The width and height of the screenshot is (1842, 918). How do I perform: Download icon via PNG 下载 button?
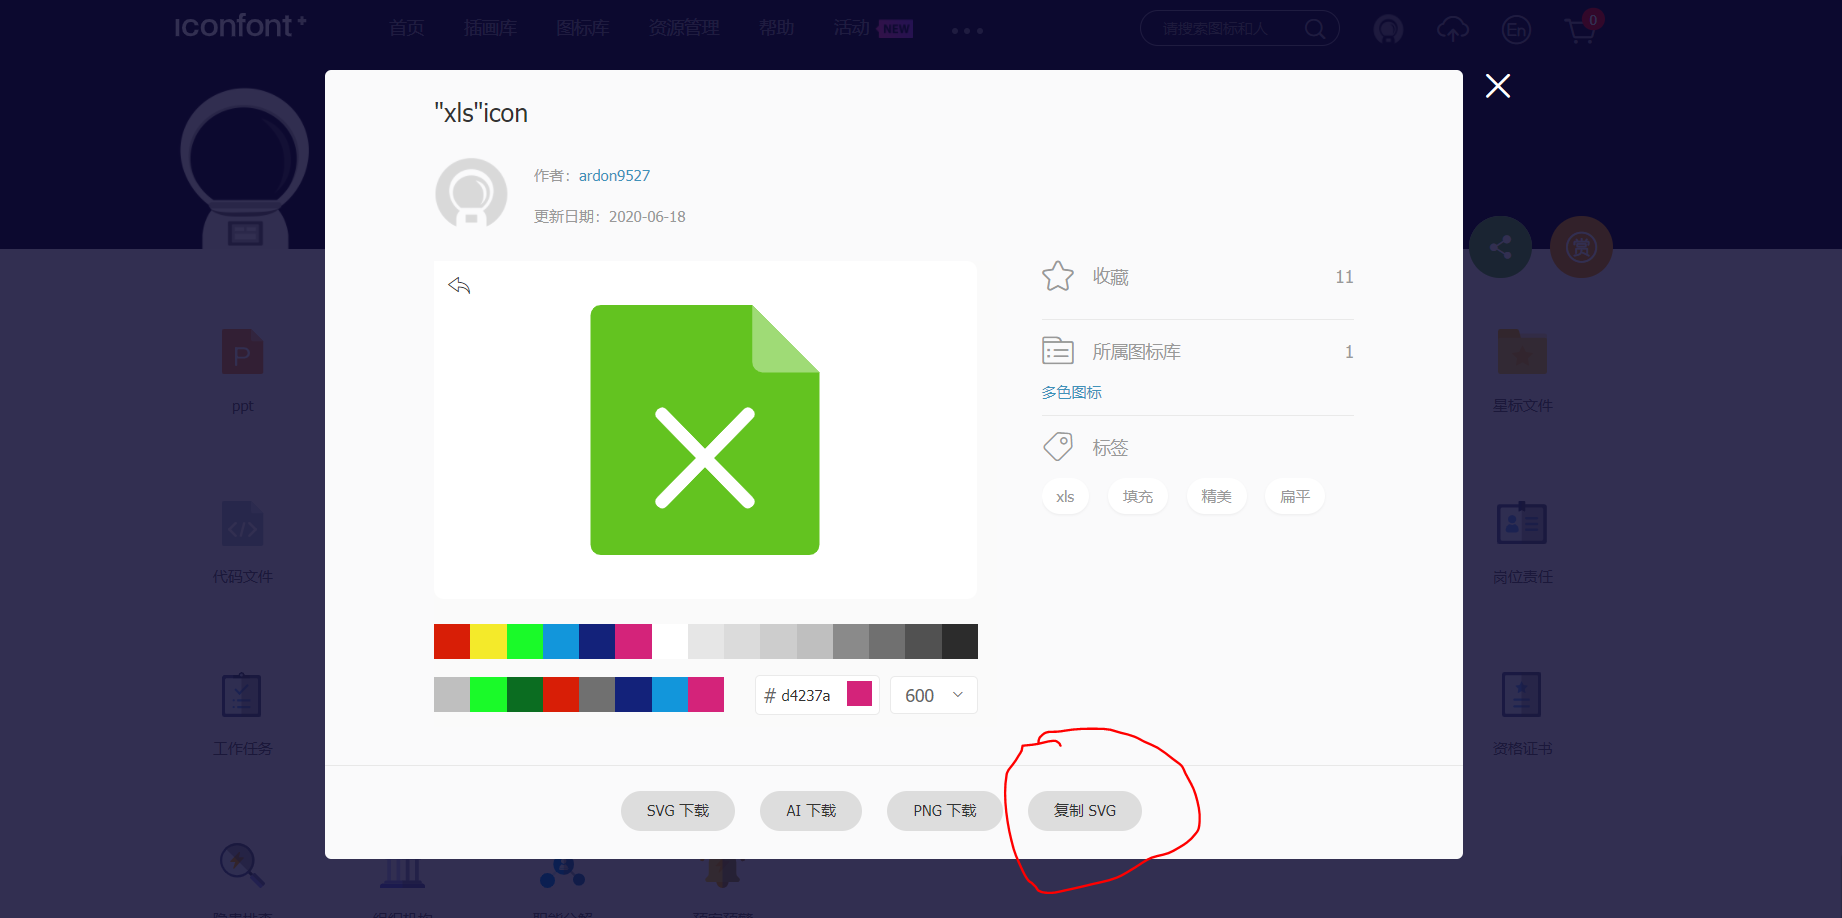tap(944, 810)
